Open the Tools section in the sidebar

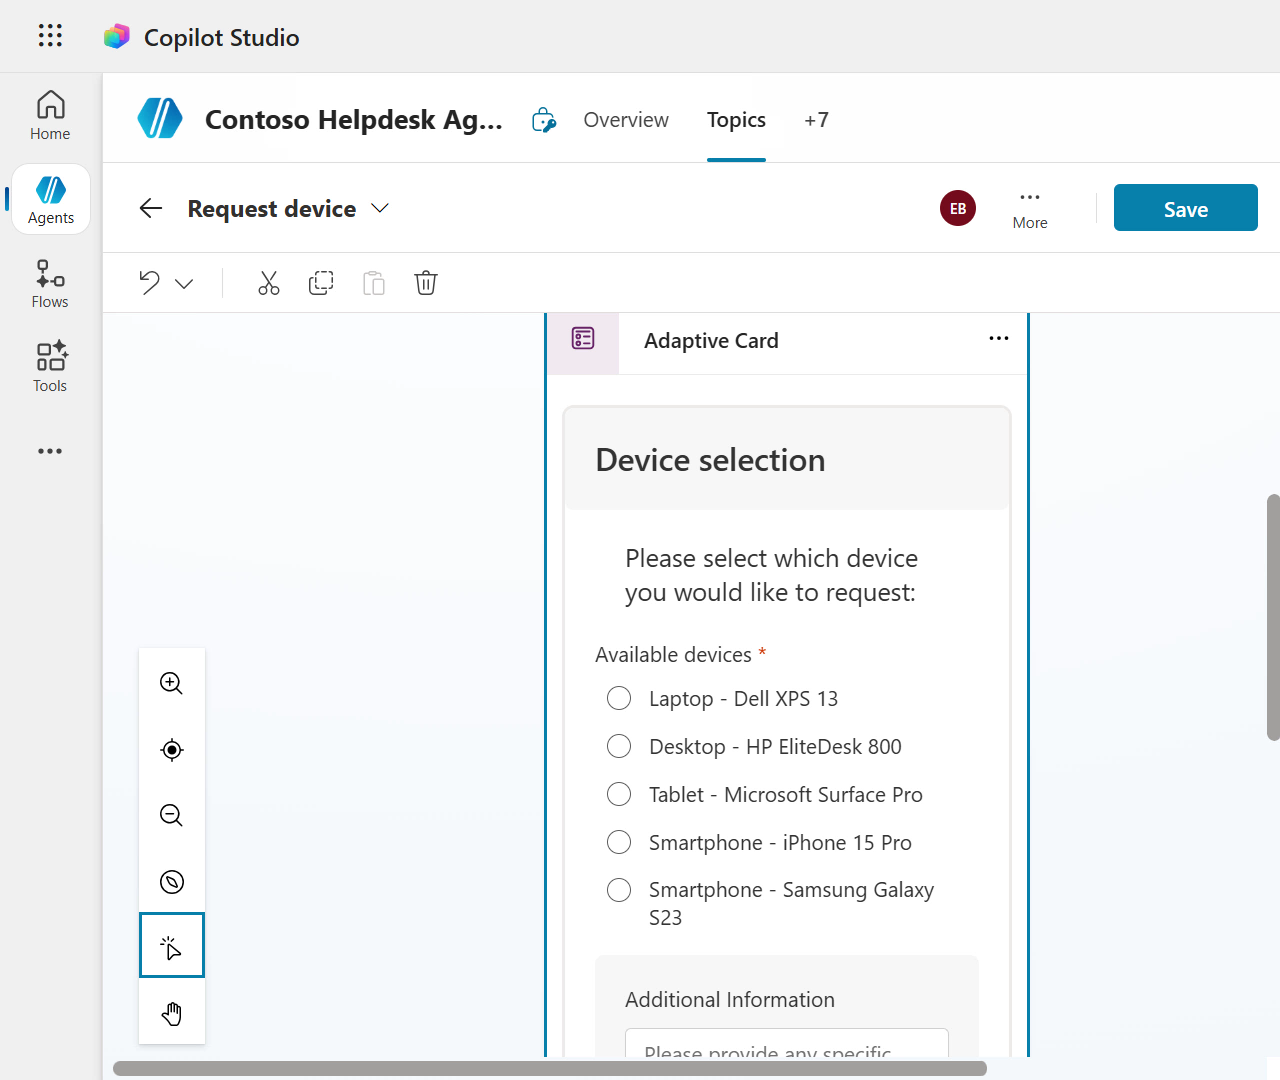(x=49, y=367)
